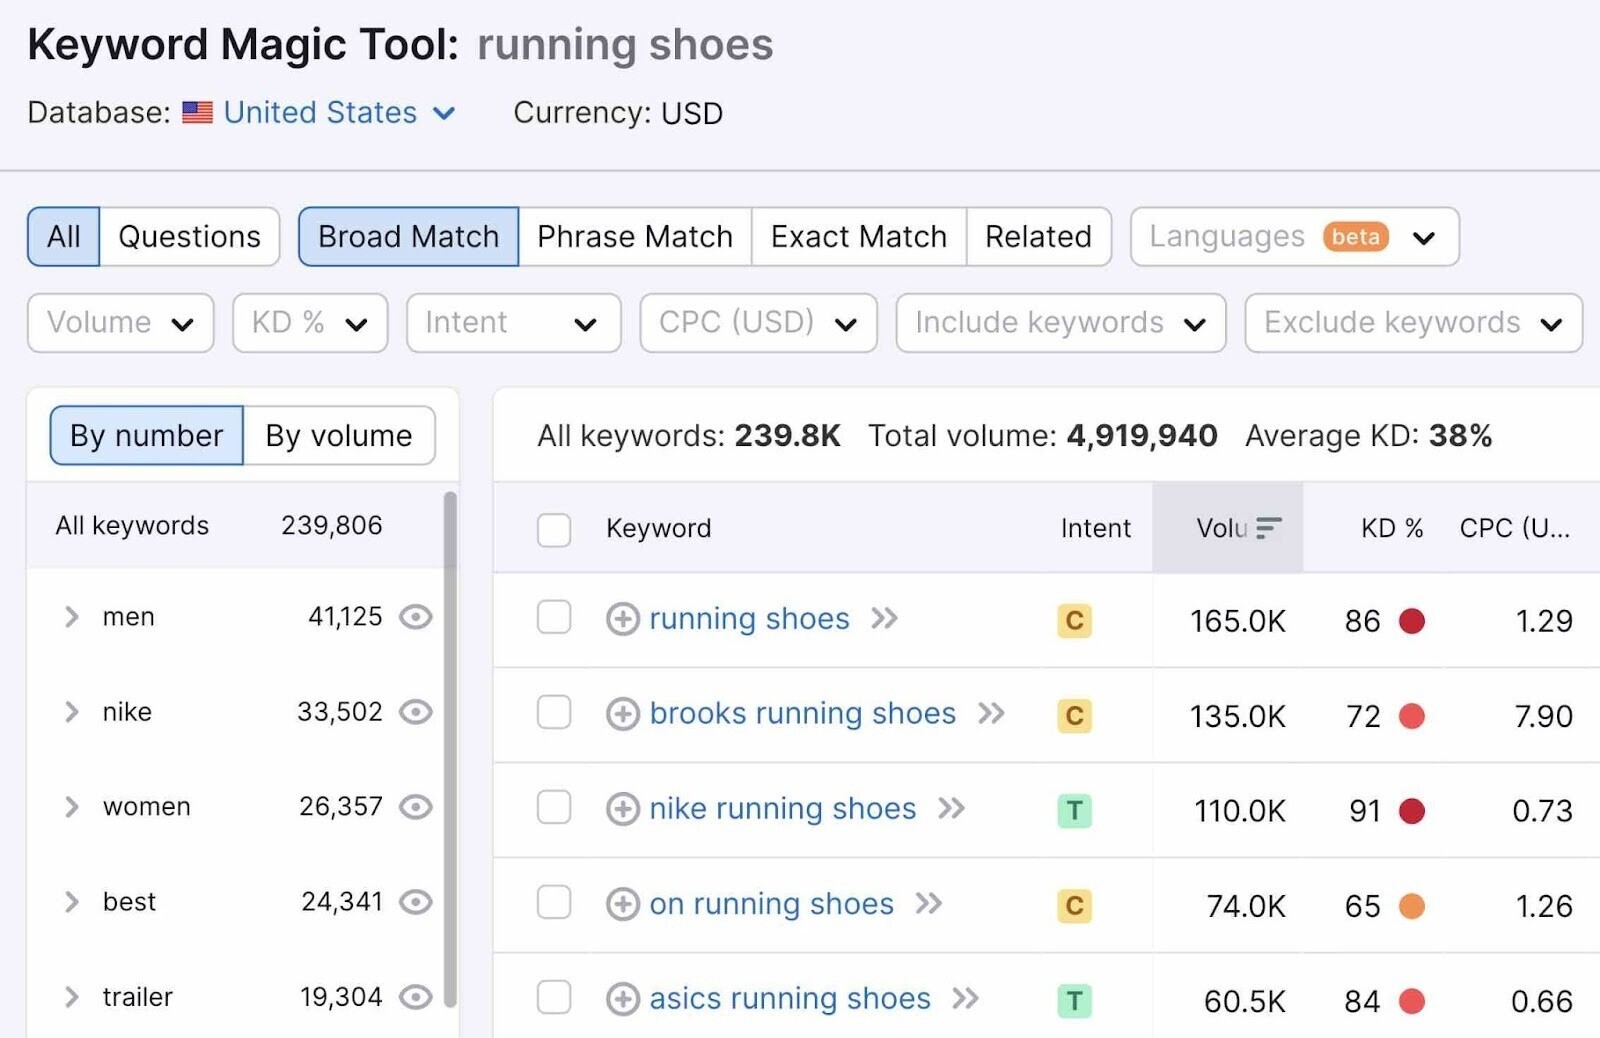Screen dimensions: 1600x1038
Task: Select the Related match tab
Action: (1038, 237)
